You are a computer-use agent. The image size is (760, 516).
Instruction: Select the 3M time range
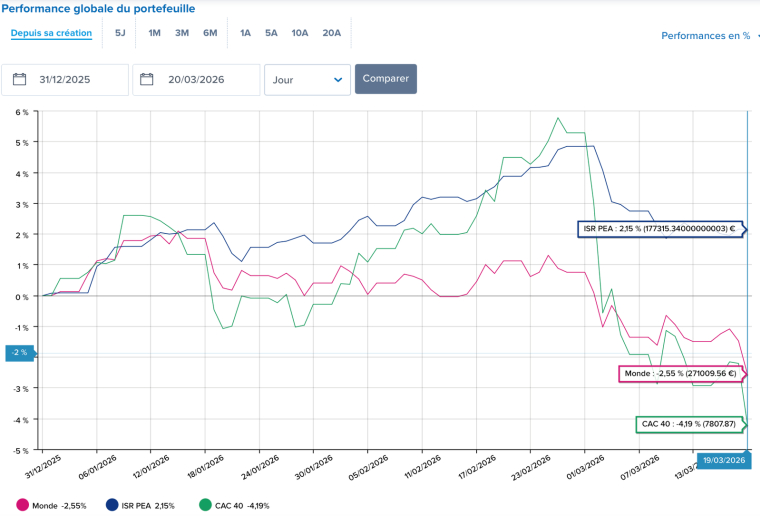182,33
